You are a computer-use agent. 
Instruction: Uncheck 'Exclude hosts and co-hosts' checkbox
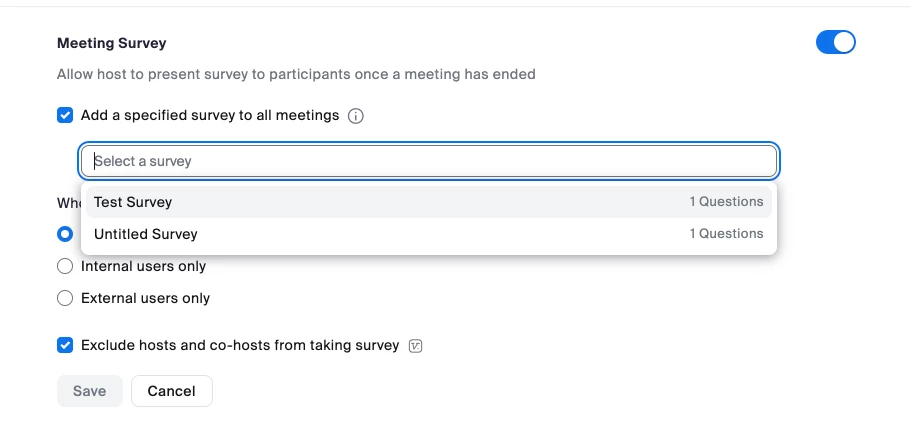click(65, 345)
